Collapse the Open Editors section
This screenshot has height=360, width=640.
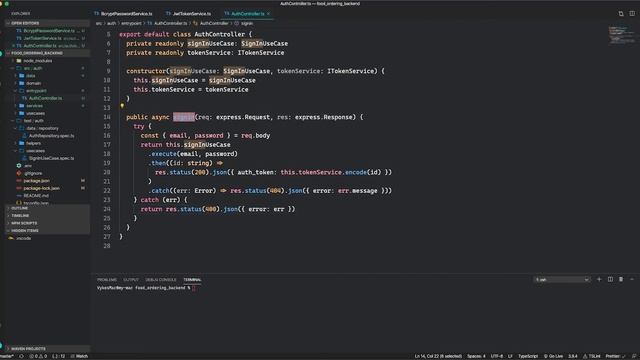(47, 23)
